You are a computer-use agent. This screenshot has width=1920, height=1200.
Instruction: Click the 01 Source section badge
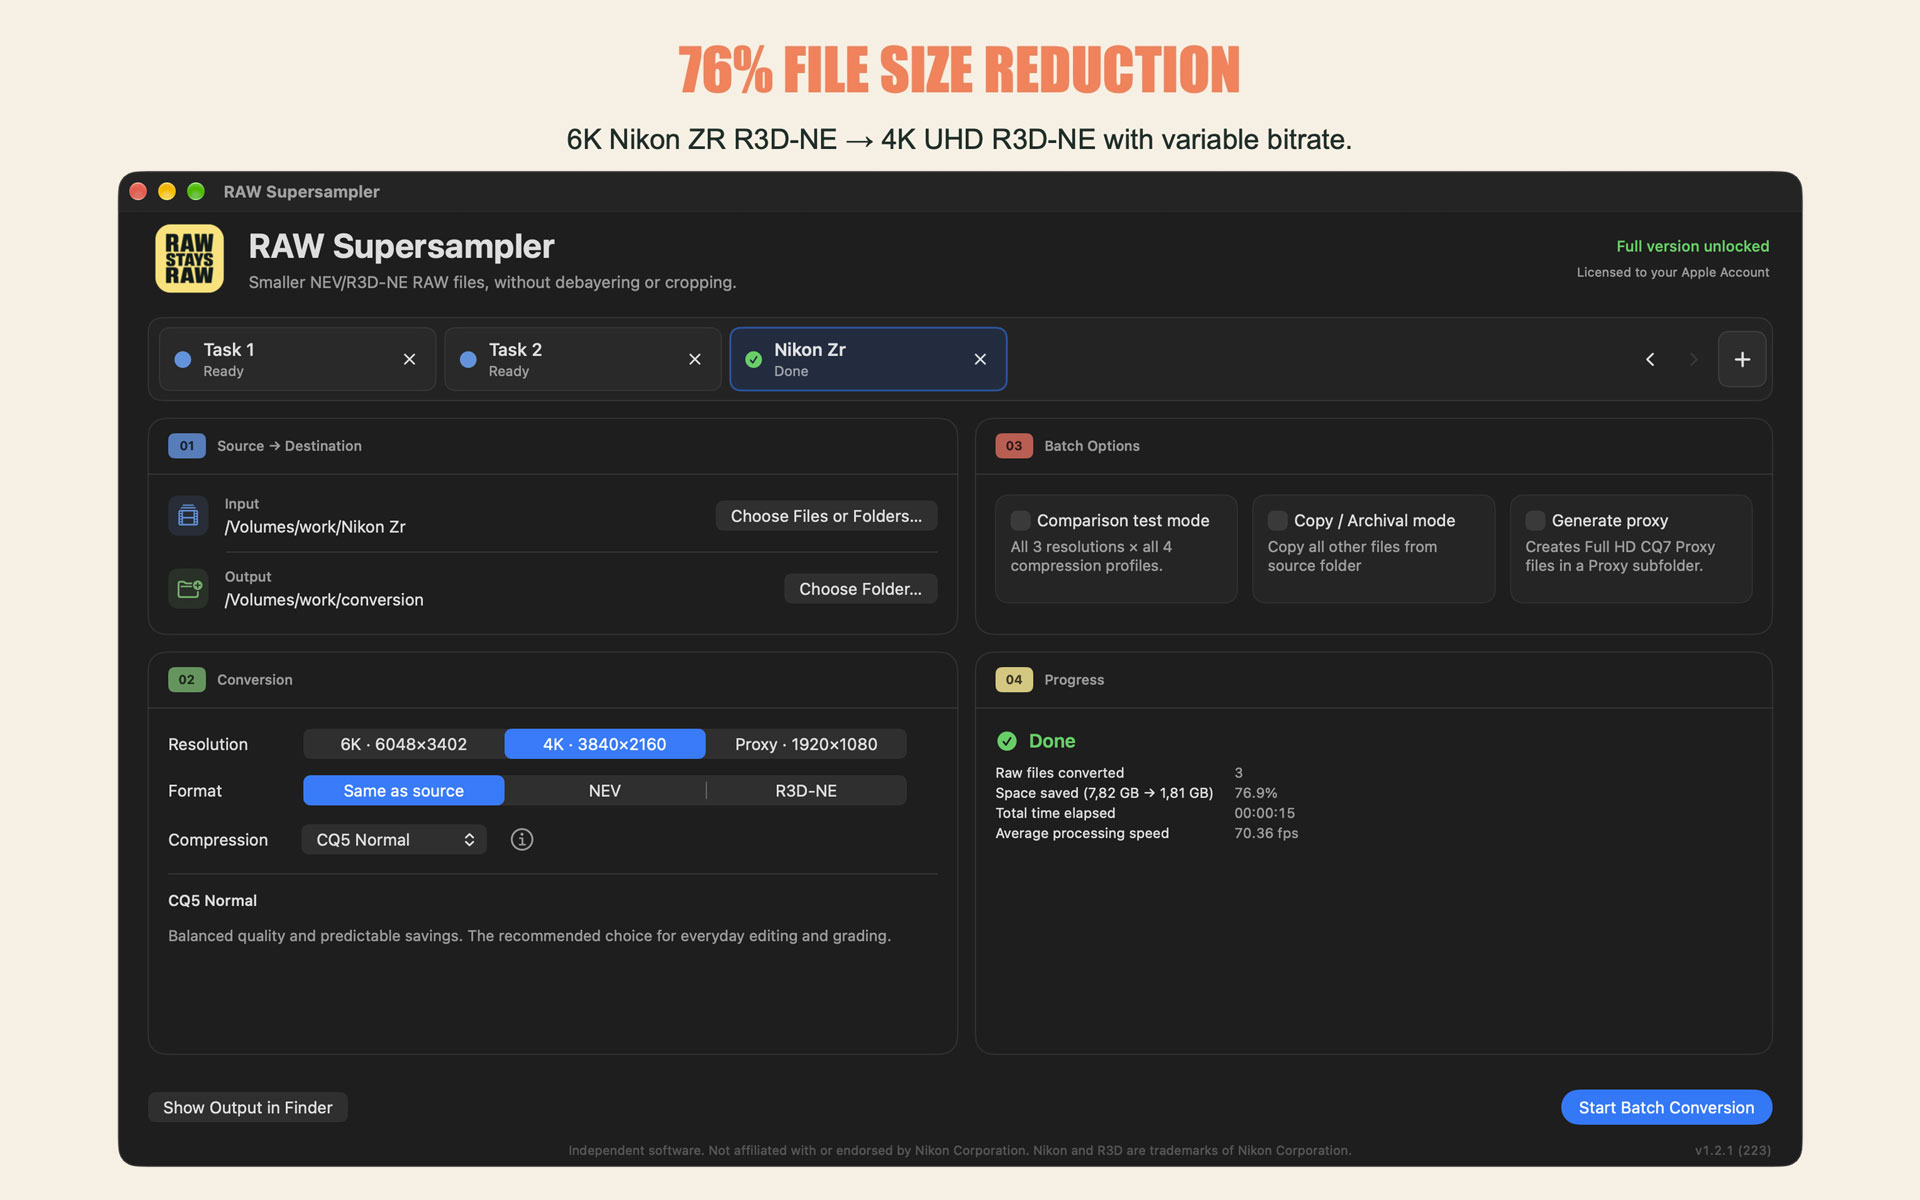(187, 446)
